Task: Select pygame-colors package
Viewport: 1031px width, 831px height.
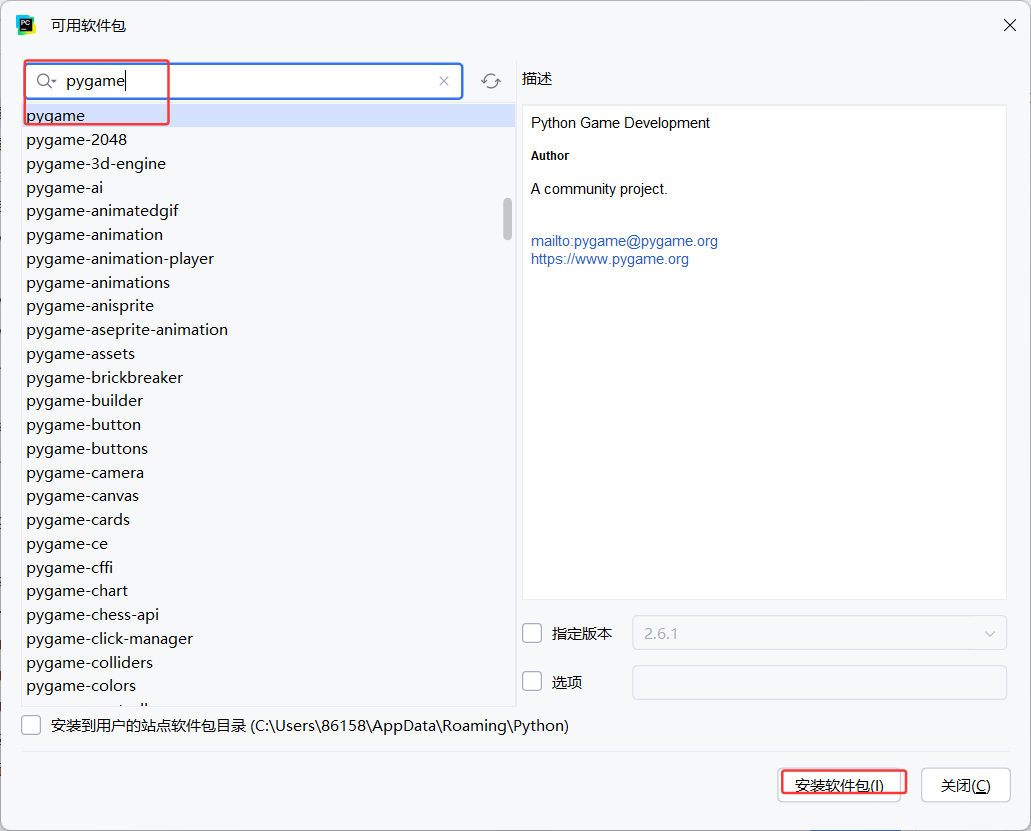Action: 268,686
